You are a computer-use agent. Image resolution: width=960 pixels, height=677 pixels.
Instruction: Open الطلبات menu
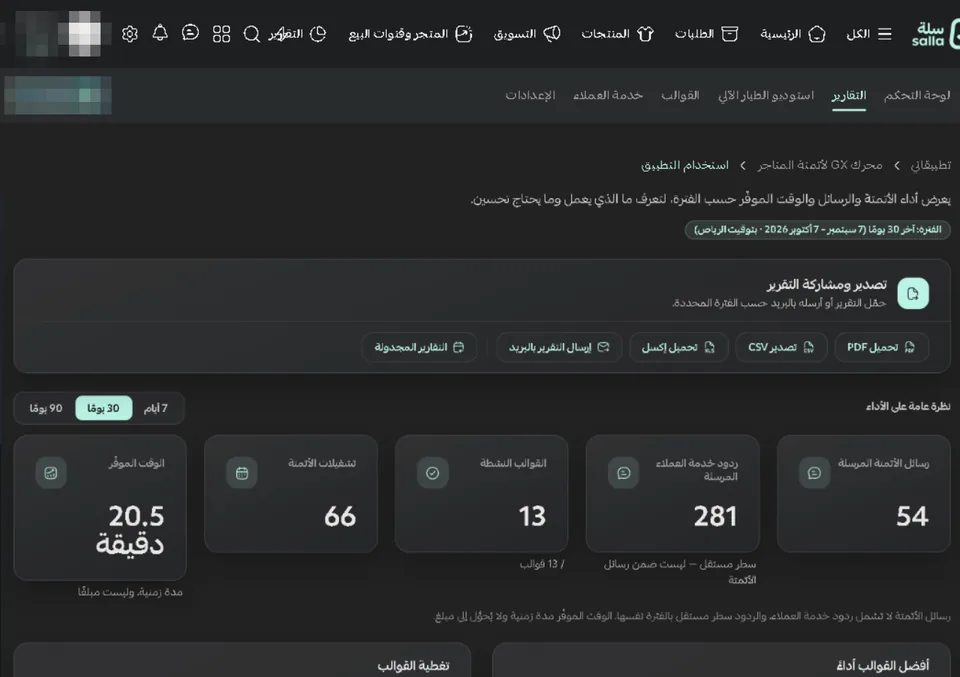[x=706, y=34]
